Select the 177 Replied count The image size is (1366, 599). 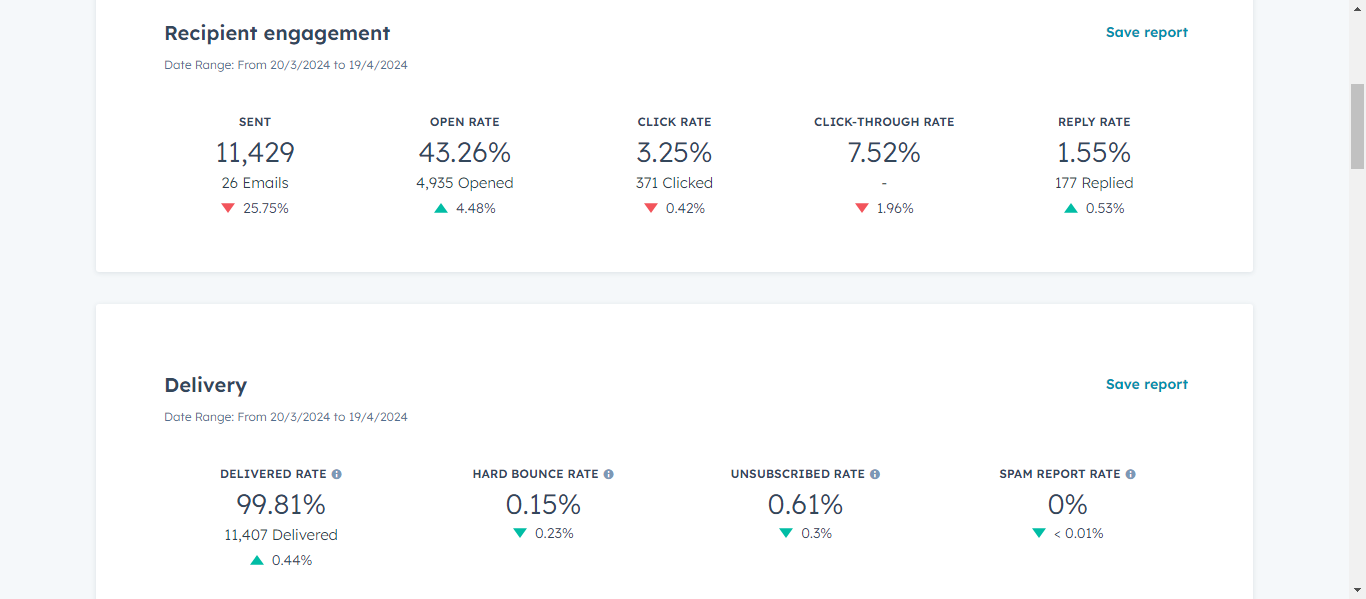(x=1094, y=183)
